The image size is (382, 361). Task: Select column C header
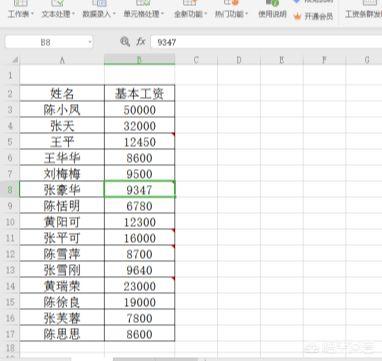point(196,60)
